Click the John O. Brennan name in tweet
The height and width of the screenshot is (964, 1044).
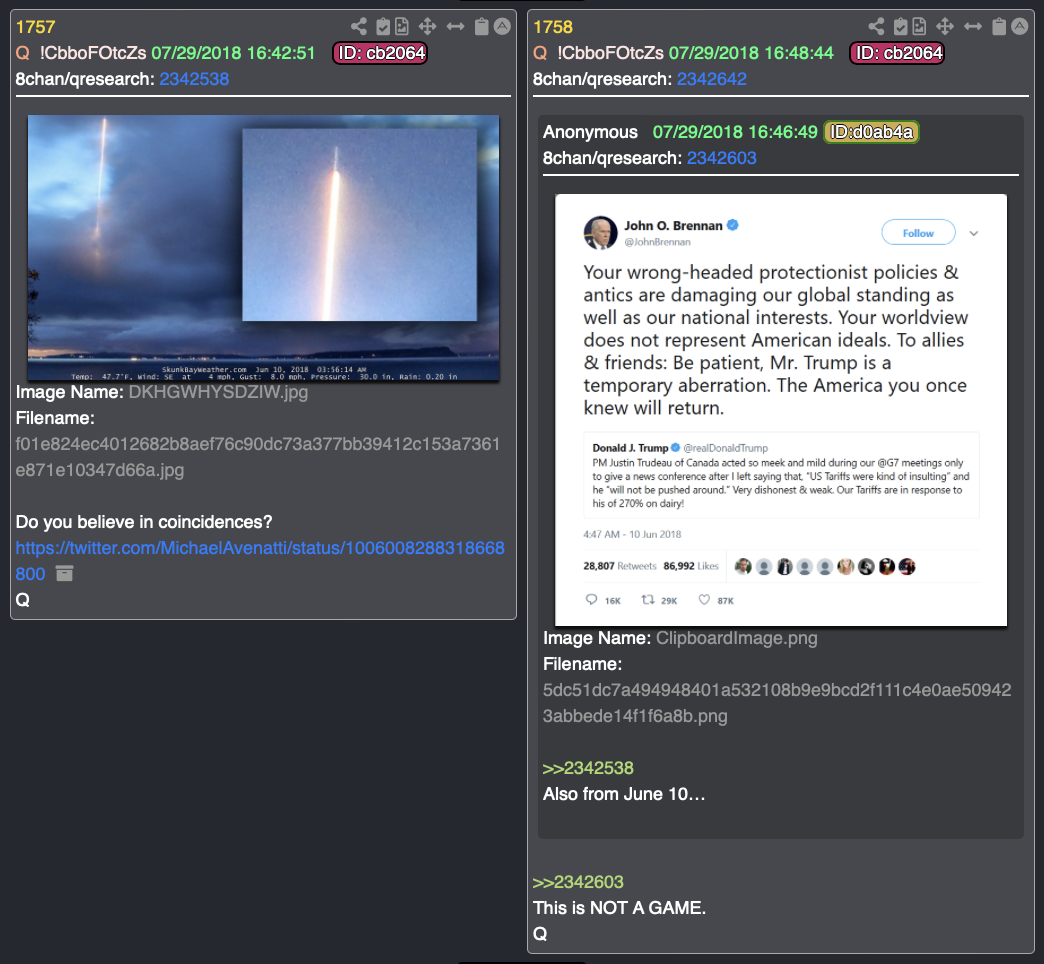coord(673,226)
